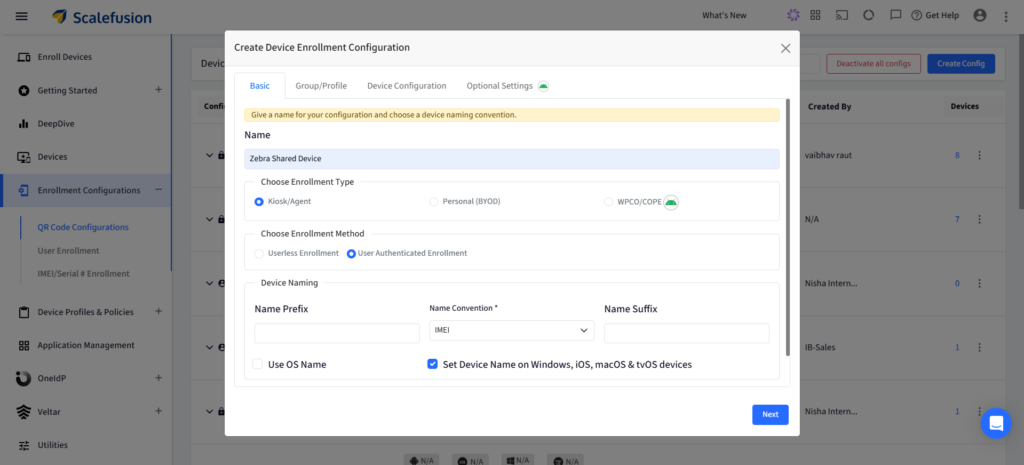Open the device count 8 link
The image size is (1024, 465).
coord(957,155)
